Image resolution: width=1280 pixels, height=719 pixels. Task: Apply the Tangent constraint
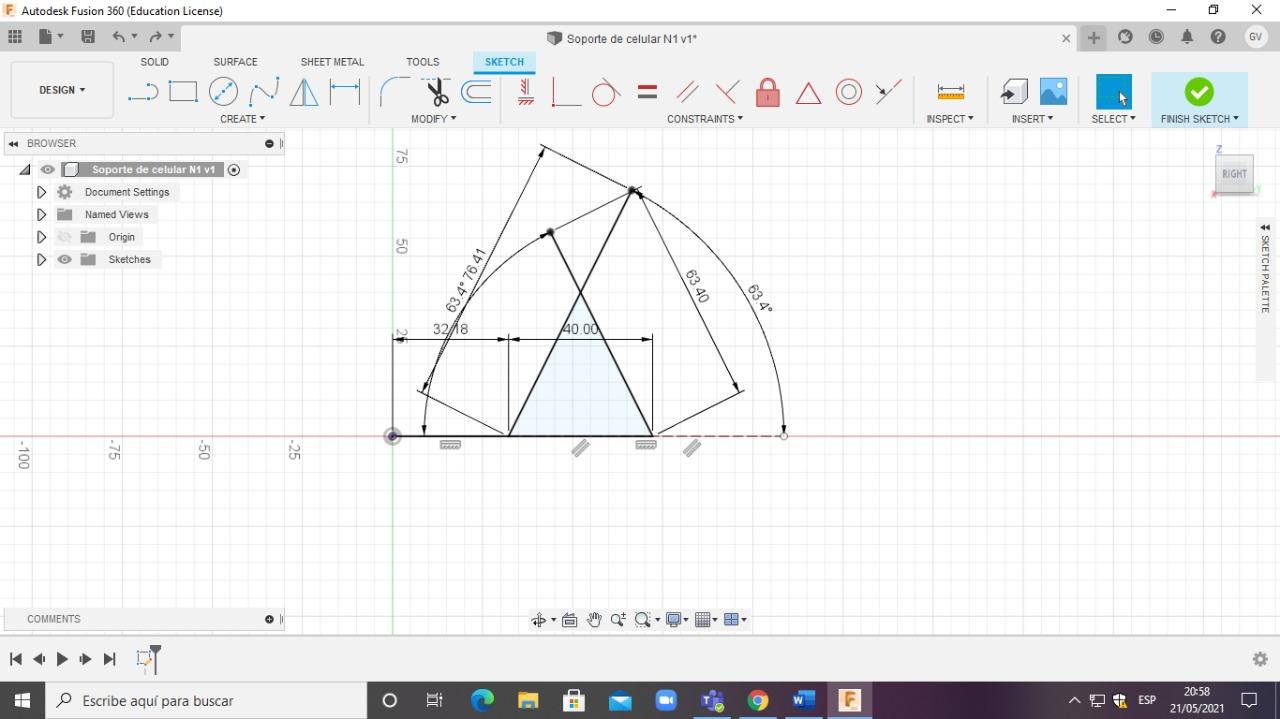pos(606,92)
